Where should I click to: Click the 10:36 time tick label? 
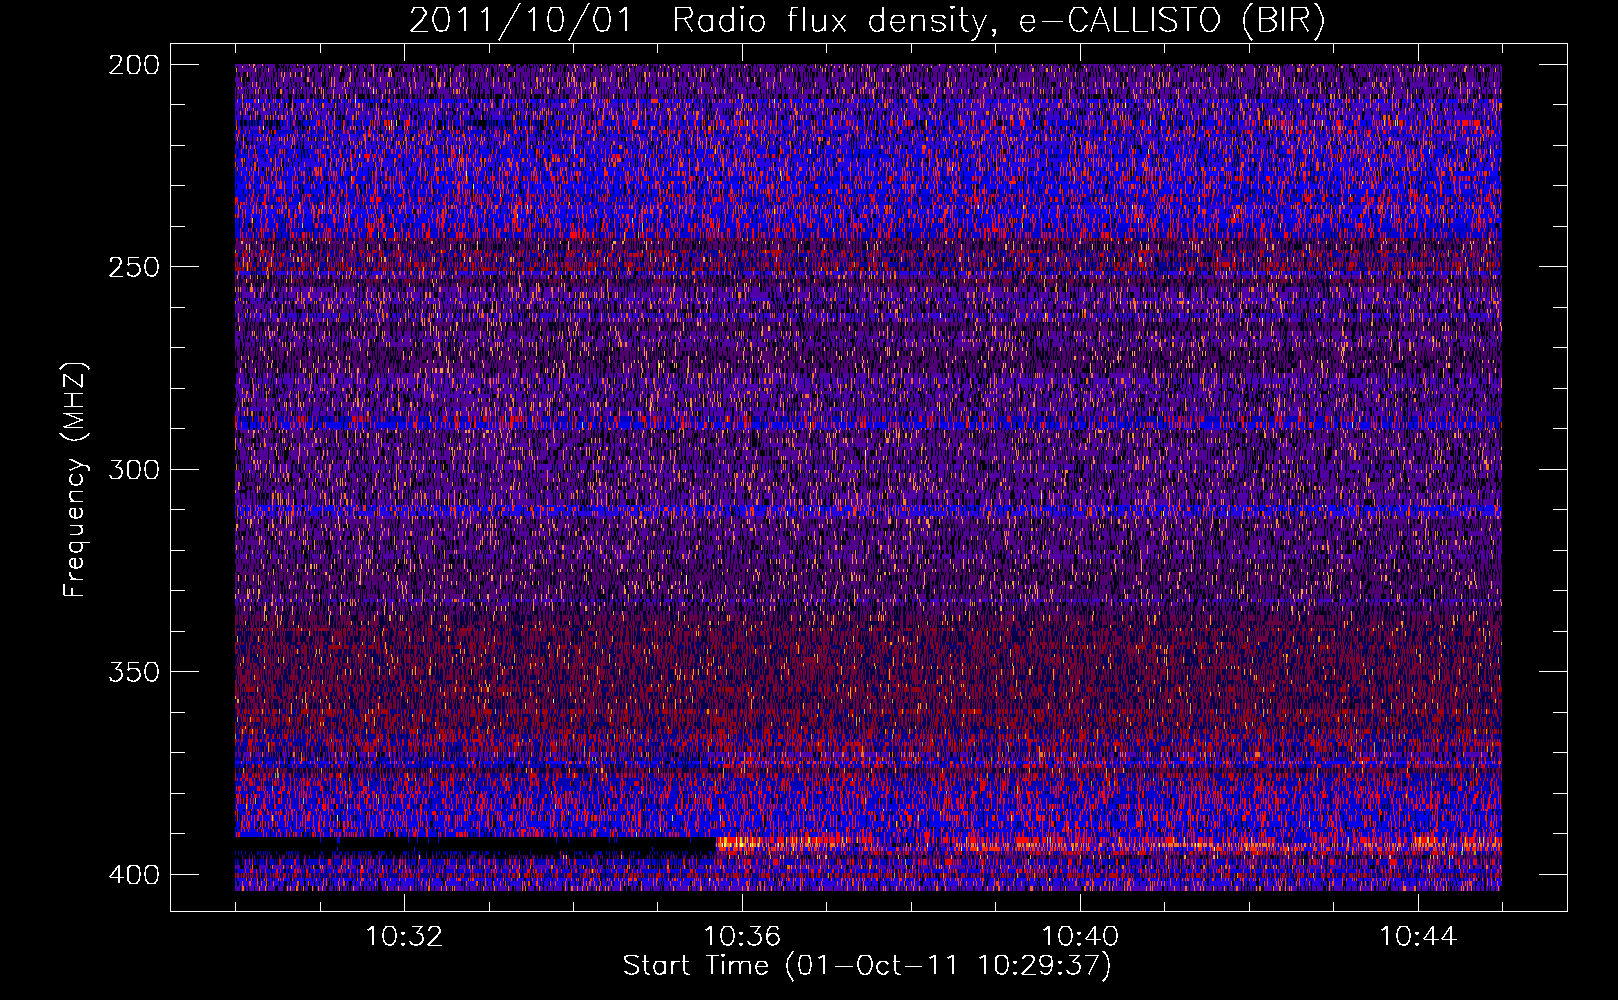742,937
